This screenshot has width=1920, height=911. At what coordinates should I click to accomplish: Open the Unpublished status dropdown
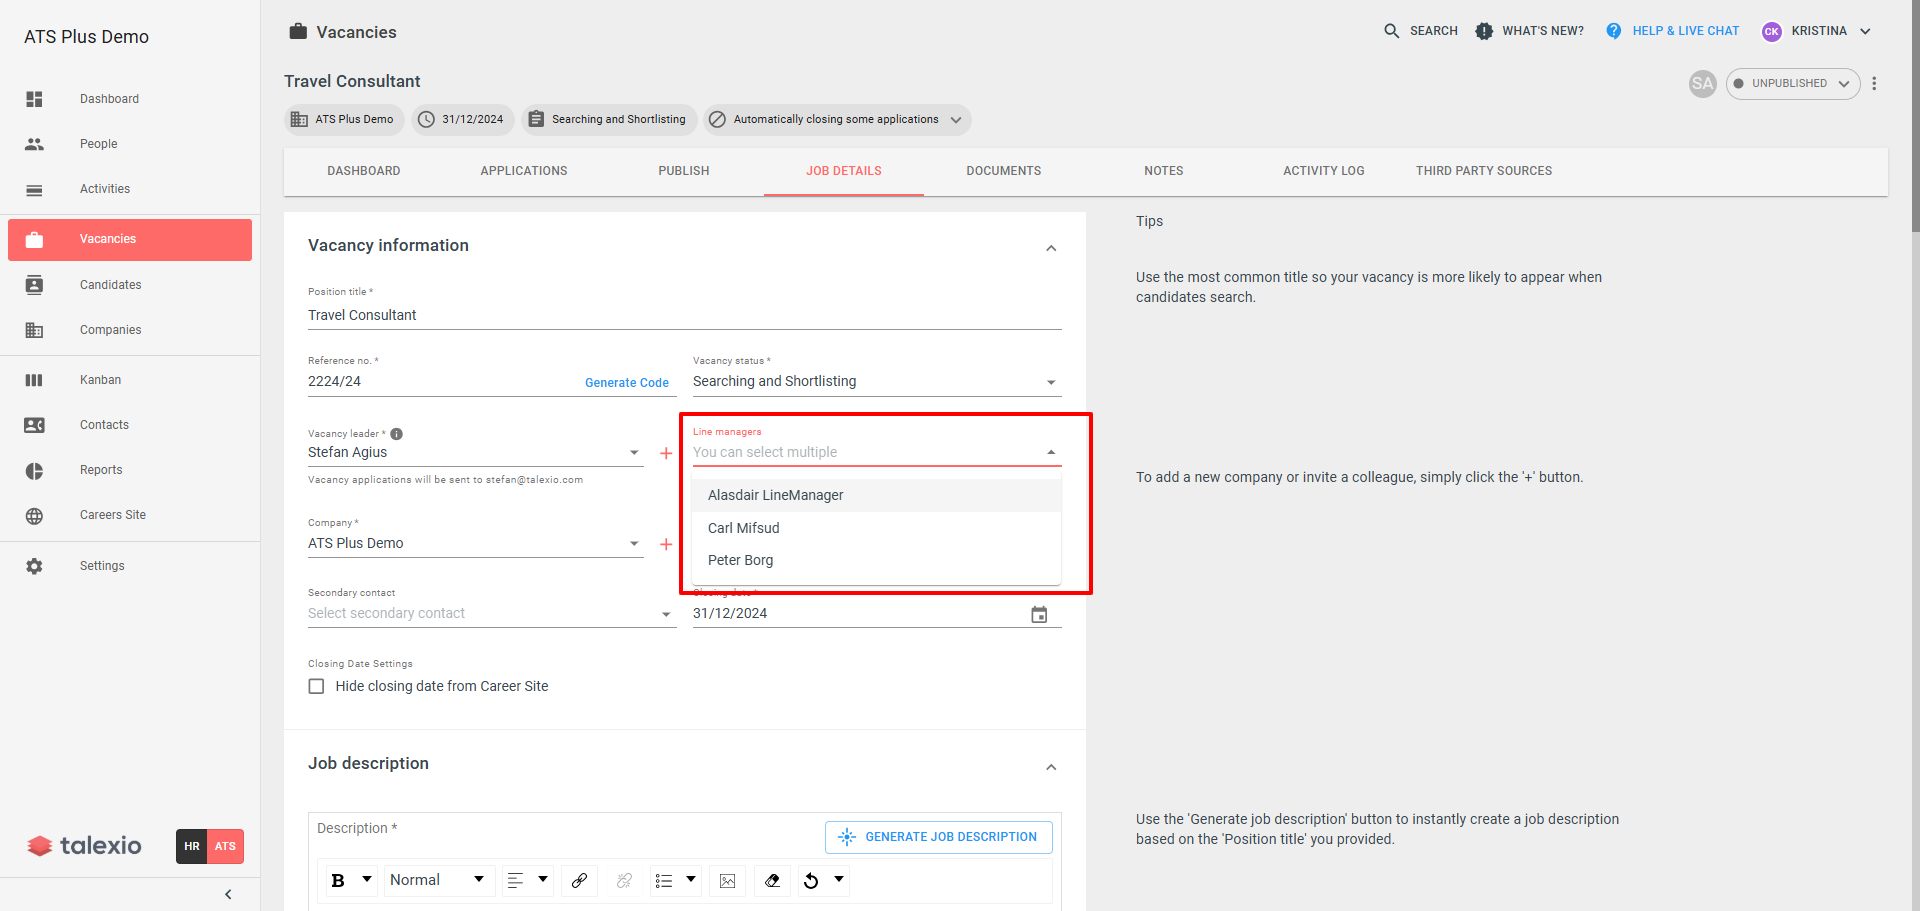click(1793, 84)
